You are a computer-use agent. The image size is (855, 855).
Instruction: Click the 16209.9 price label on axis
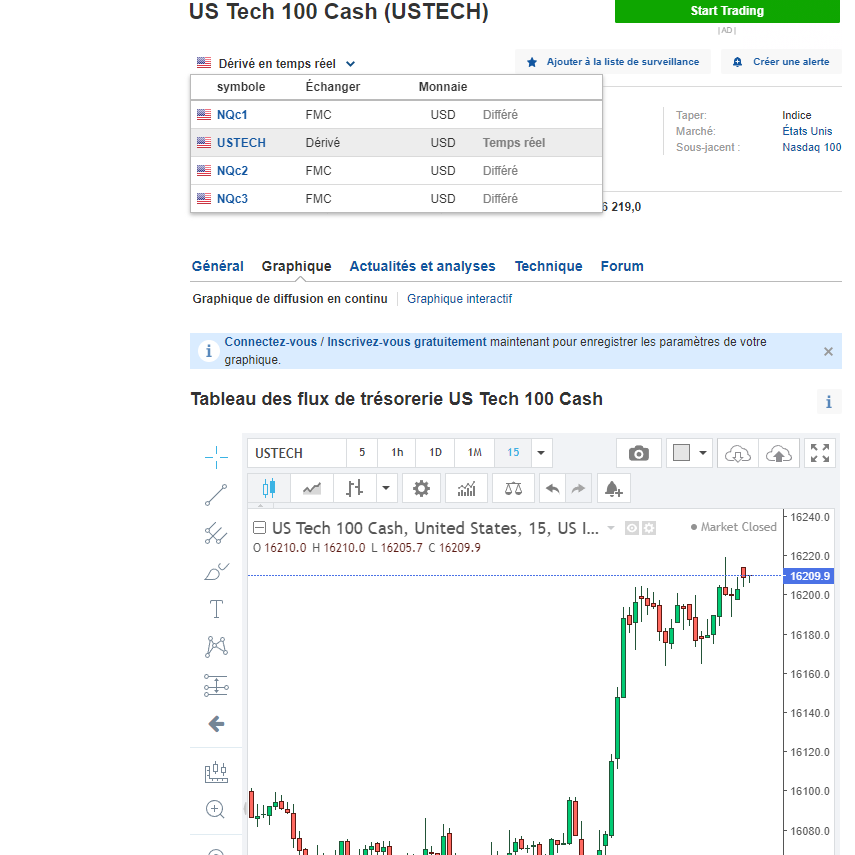(810, 576)
